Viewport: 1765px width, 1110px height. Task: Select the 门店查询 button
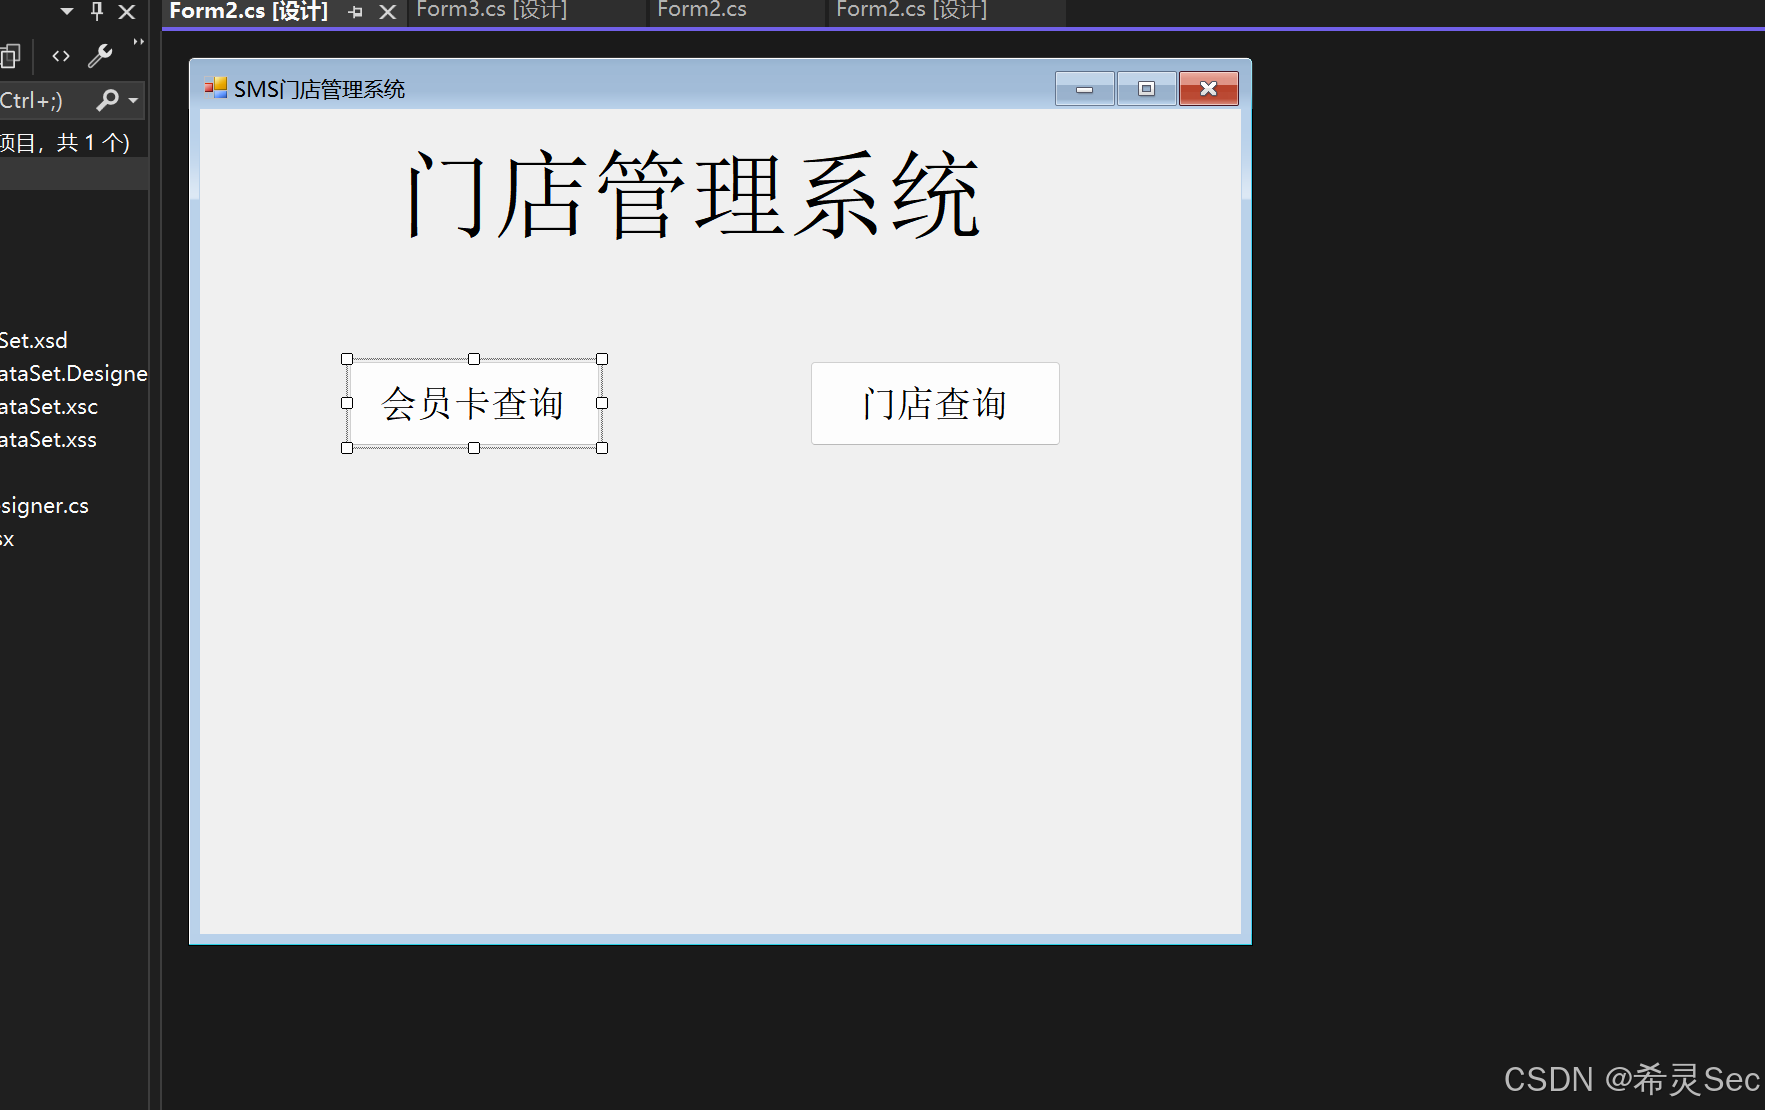(935, 403)
